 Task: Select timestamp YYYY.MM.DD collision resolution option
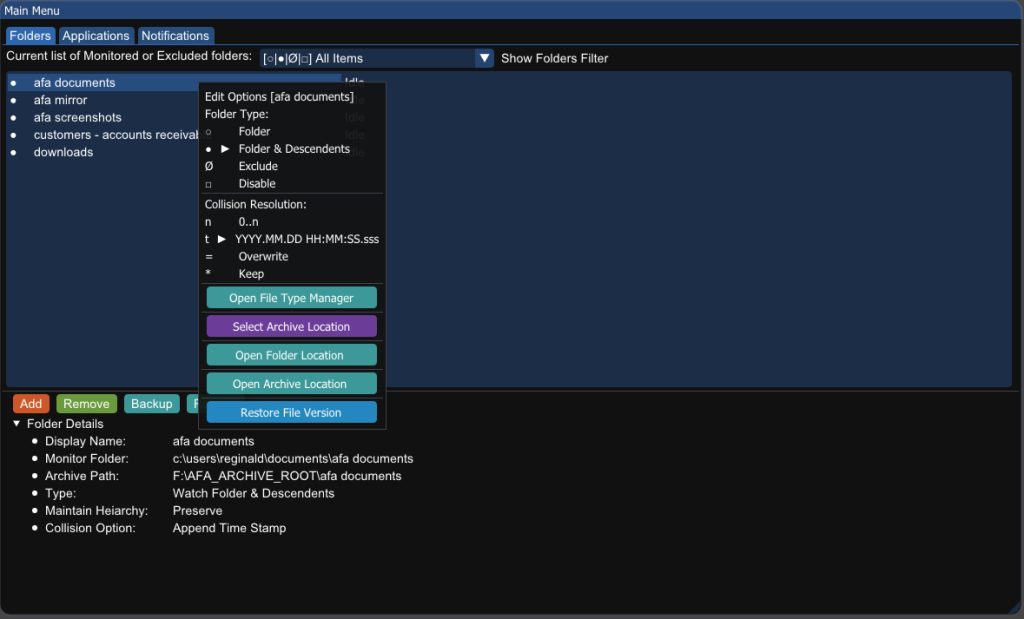tap(292, 239)
